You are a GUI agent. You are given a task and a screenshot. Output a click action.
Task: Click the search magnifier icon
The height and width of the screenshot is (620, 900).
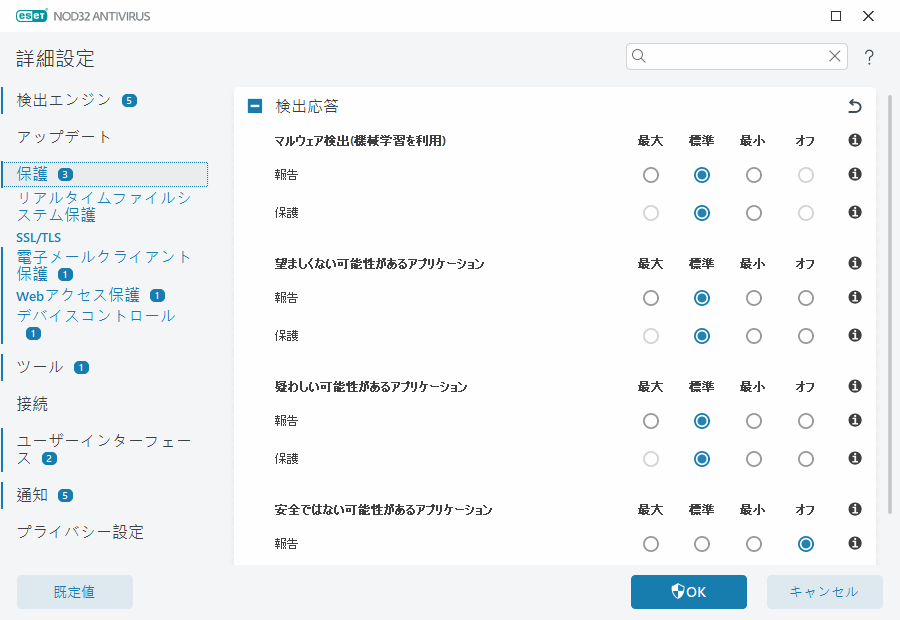(x=639, y=56)
